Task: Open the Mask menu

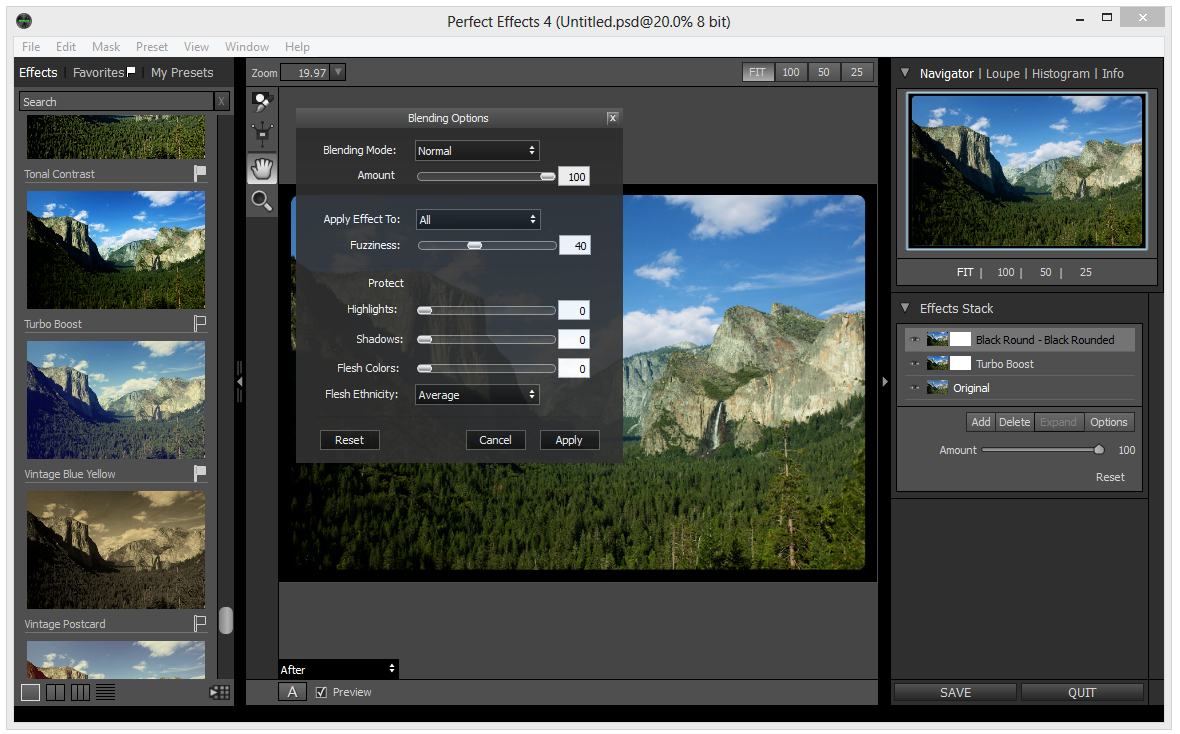Action: [106, 47]
